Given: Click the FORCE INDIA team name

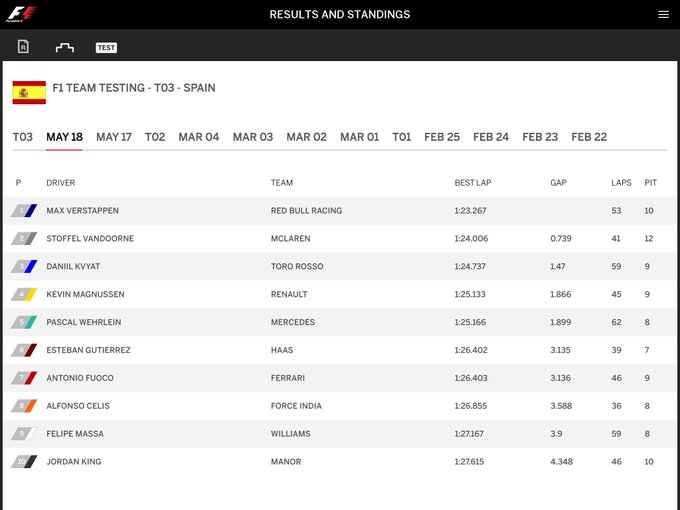Looking at the screenshot, I should tap(296, 405).
